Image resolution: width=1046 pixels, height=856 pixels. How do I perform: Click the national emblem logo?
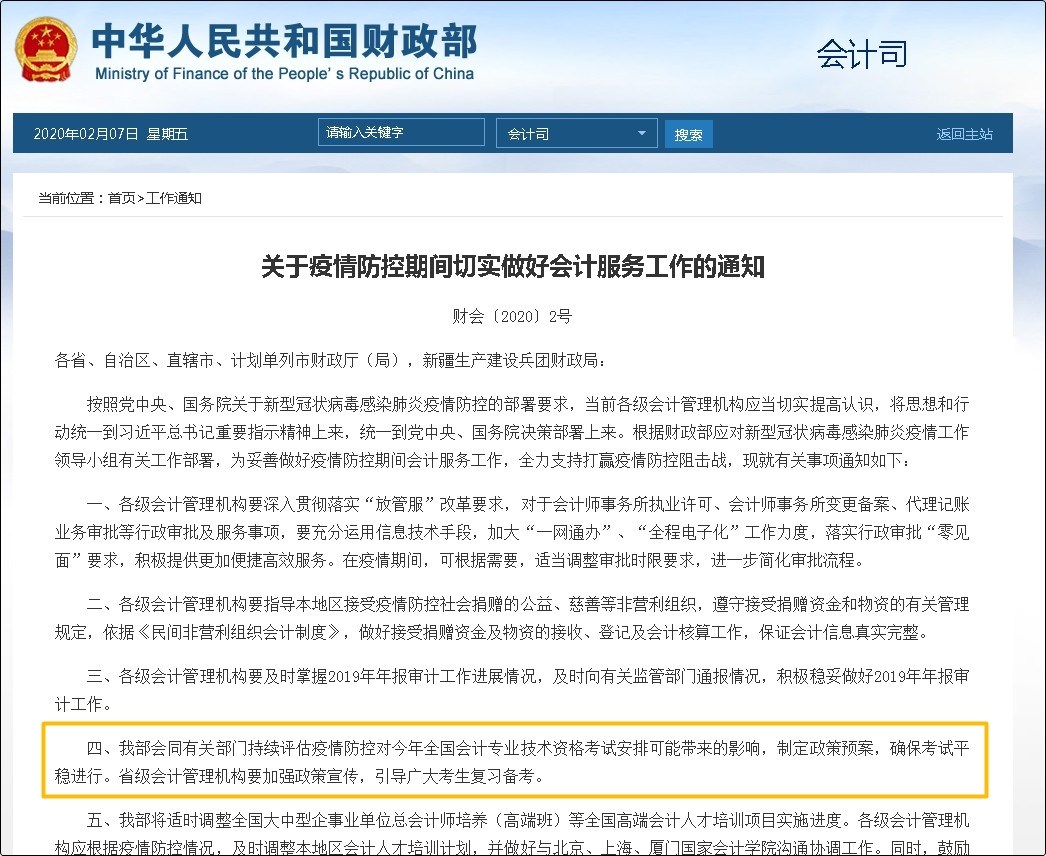pos(44,49)
